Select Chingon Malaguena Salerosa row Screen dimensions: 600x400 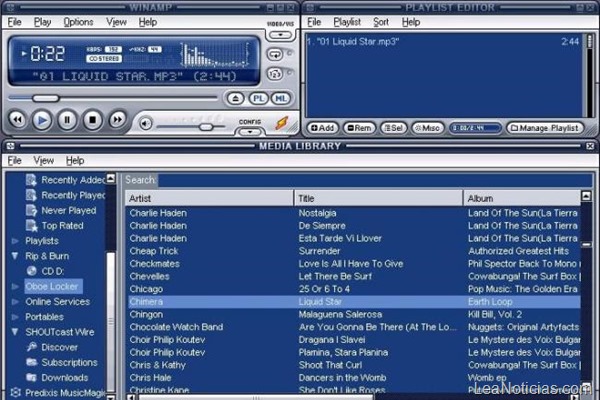354,314
